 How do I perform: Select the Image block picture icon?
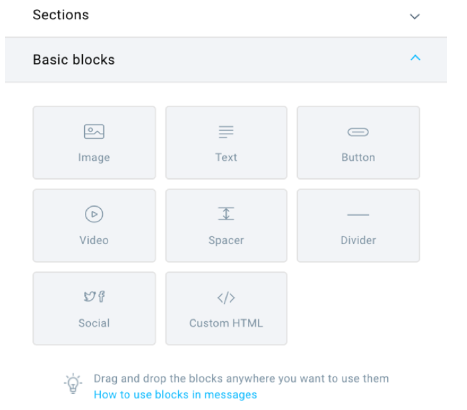[94, 131]
